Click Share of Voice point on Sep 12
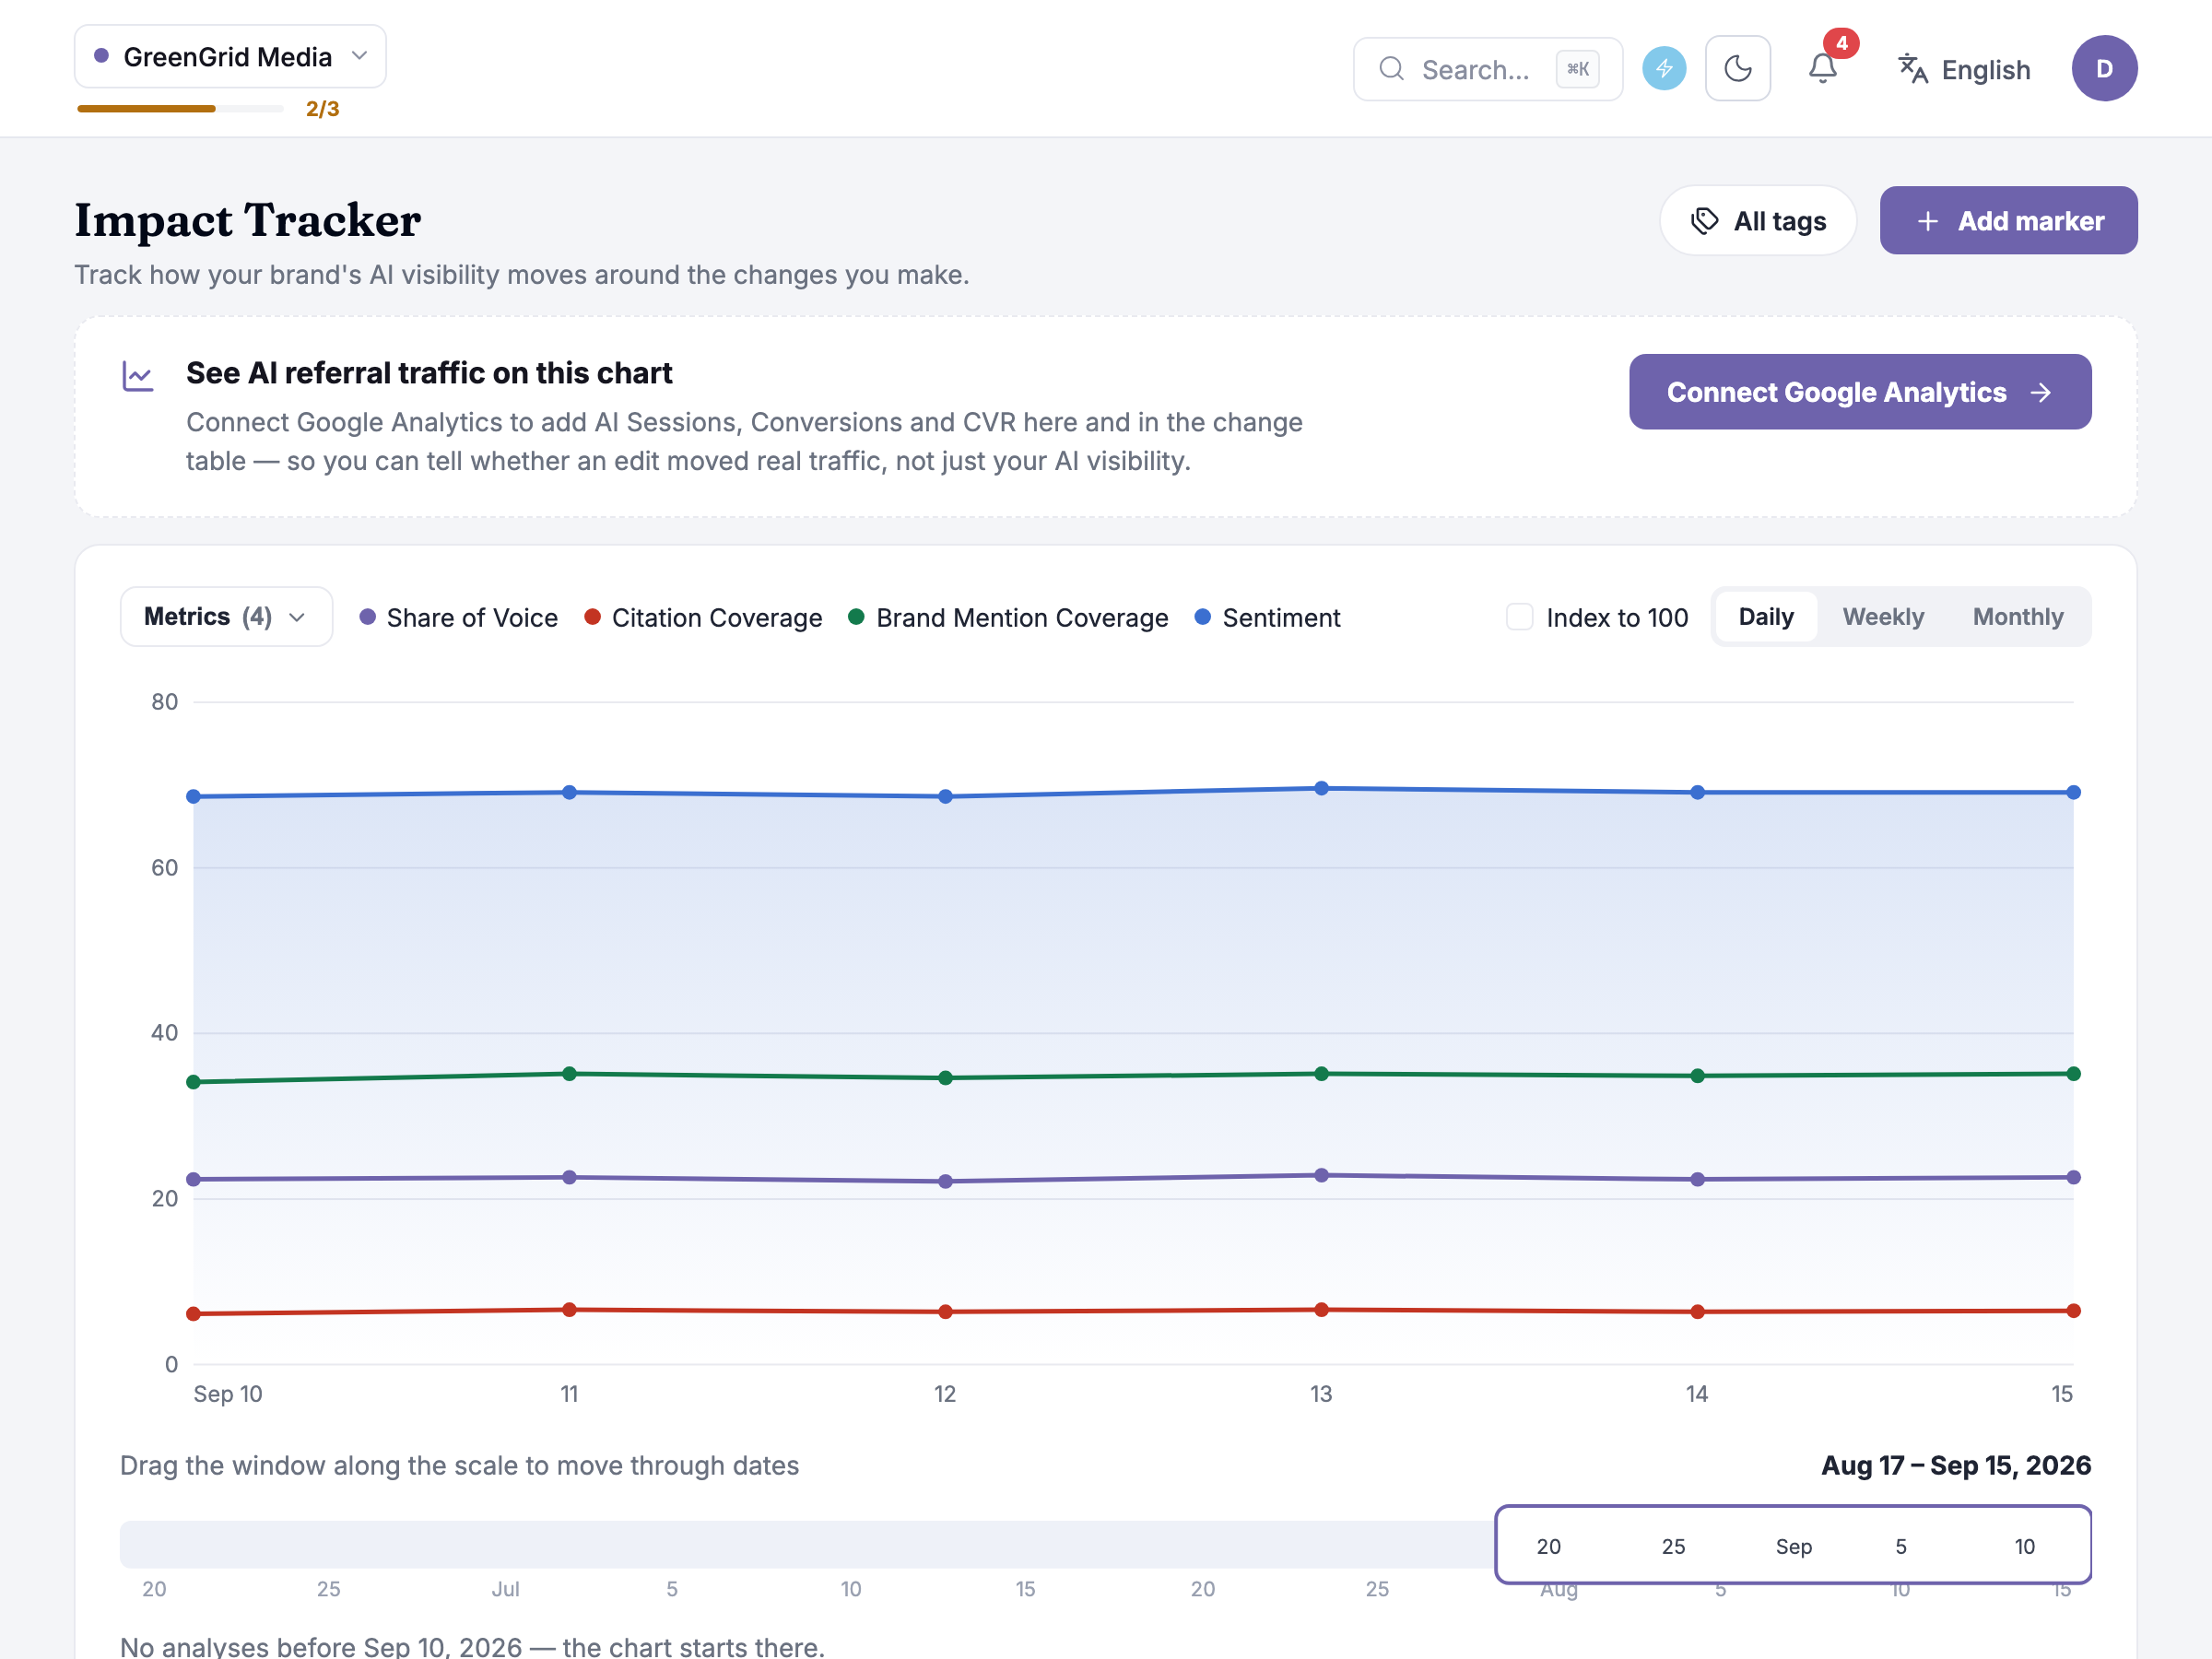The width and height of the screenshot is (2212, 1659). click(x=945, y=1182)
